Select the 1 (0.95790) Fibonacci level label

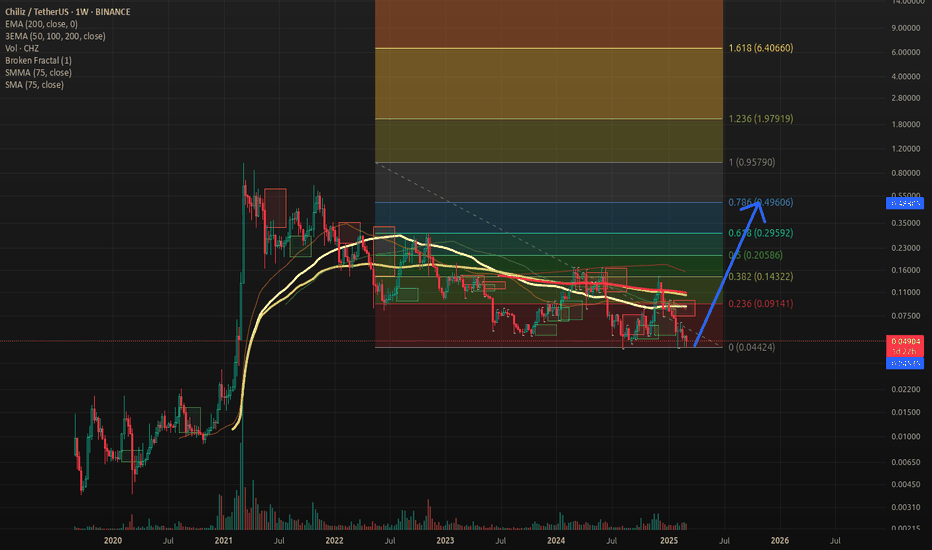(752, 162)
